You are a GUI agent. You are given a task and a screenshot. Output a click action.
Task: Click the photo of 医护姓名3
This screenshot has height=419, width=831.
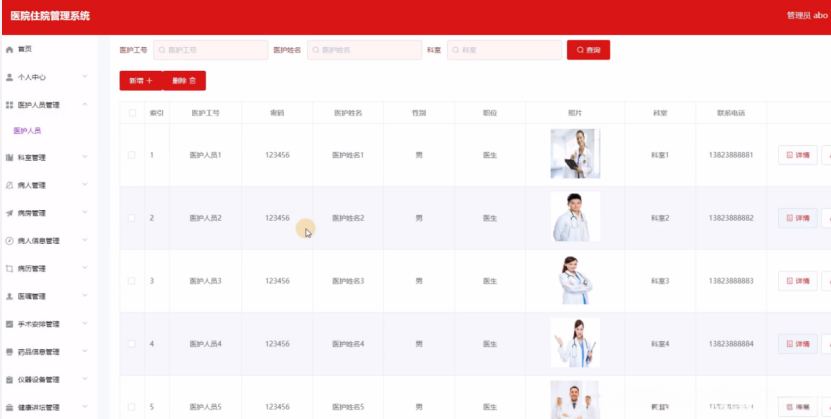[575, 280]
